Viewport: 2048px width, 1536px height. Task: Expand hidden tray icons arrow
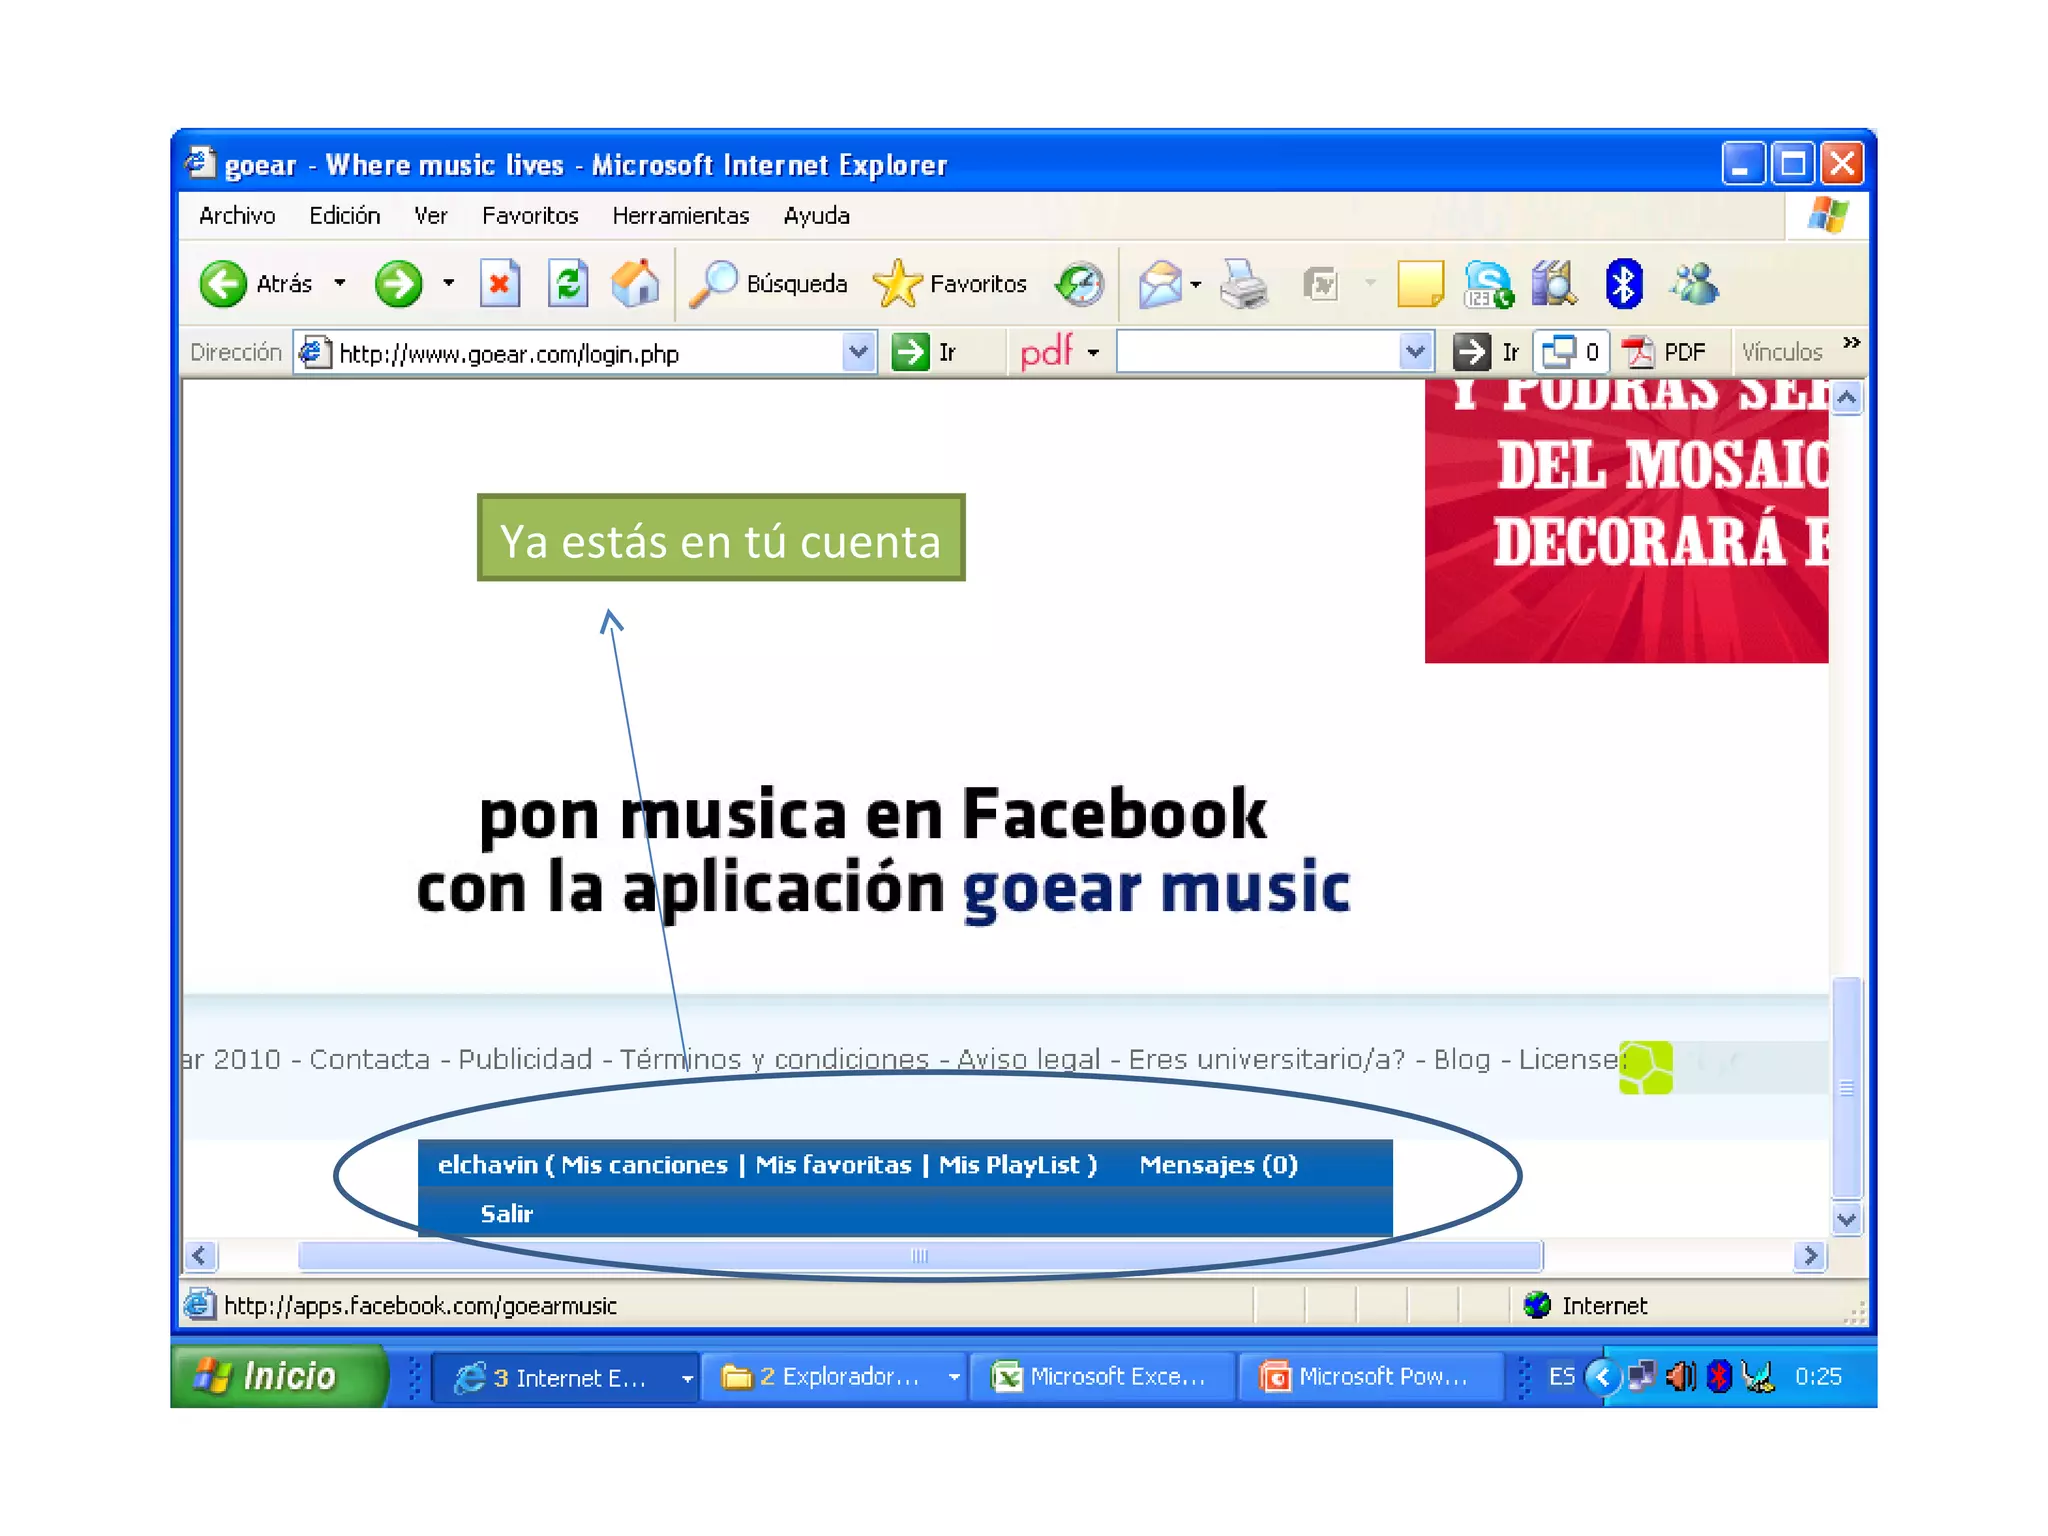coord(1602,1376)
